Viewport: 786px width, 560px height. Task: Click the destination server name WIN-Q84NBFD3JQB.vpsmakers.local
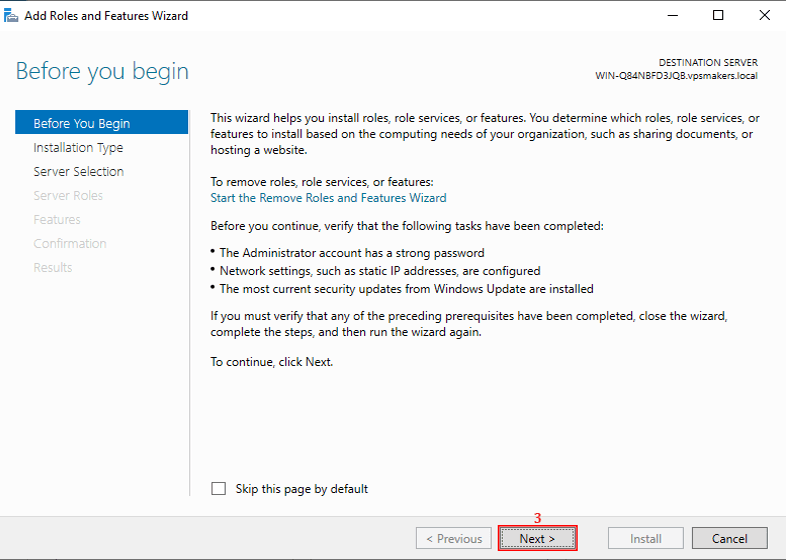coord(676,76)
